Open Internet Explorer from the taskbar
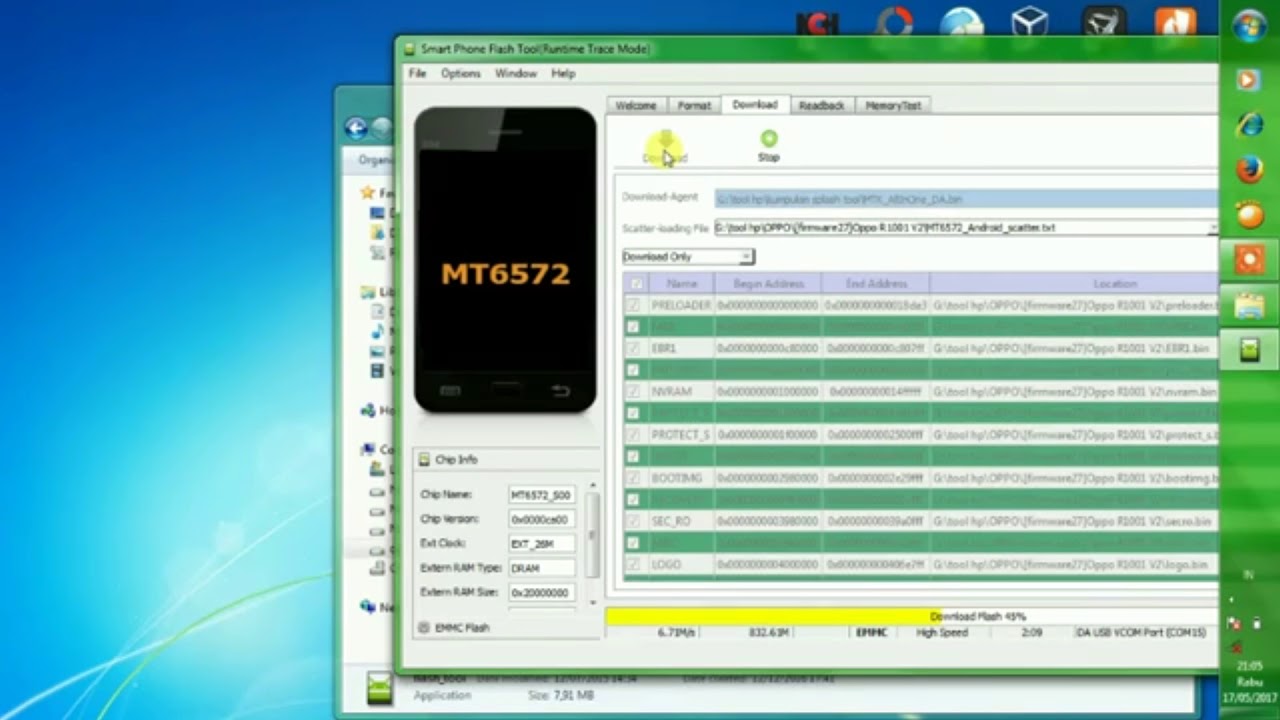Image resolution: width=1280 pixels, height=720 pixels. pyautogui.click(x=1249, y=124)
